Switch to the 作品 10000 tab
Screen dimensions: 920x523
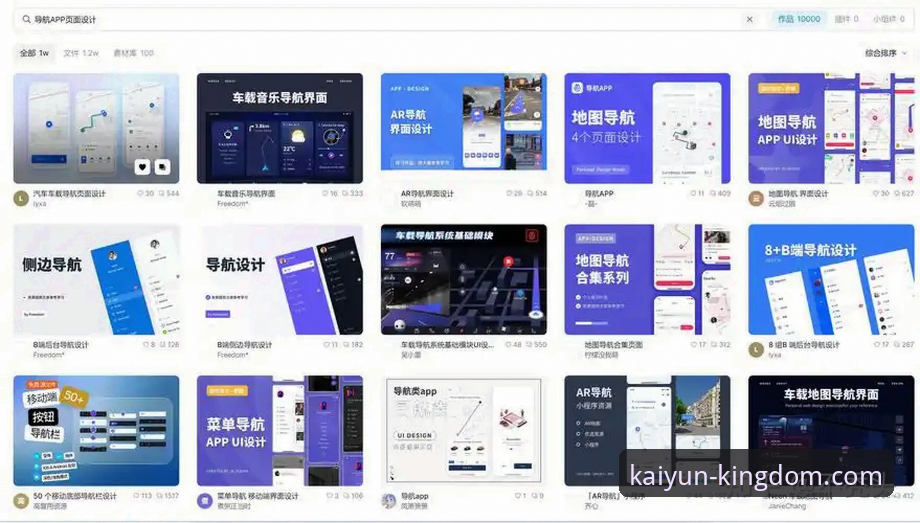799,19
